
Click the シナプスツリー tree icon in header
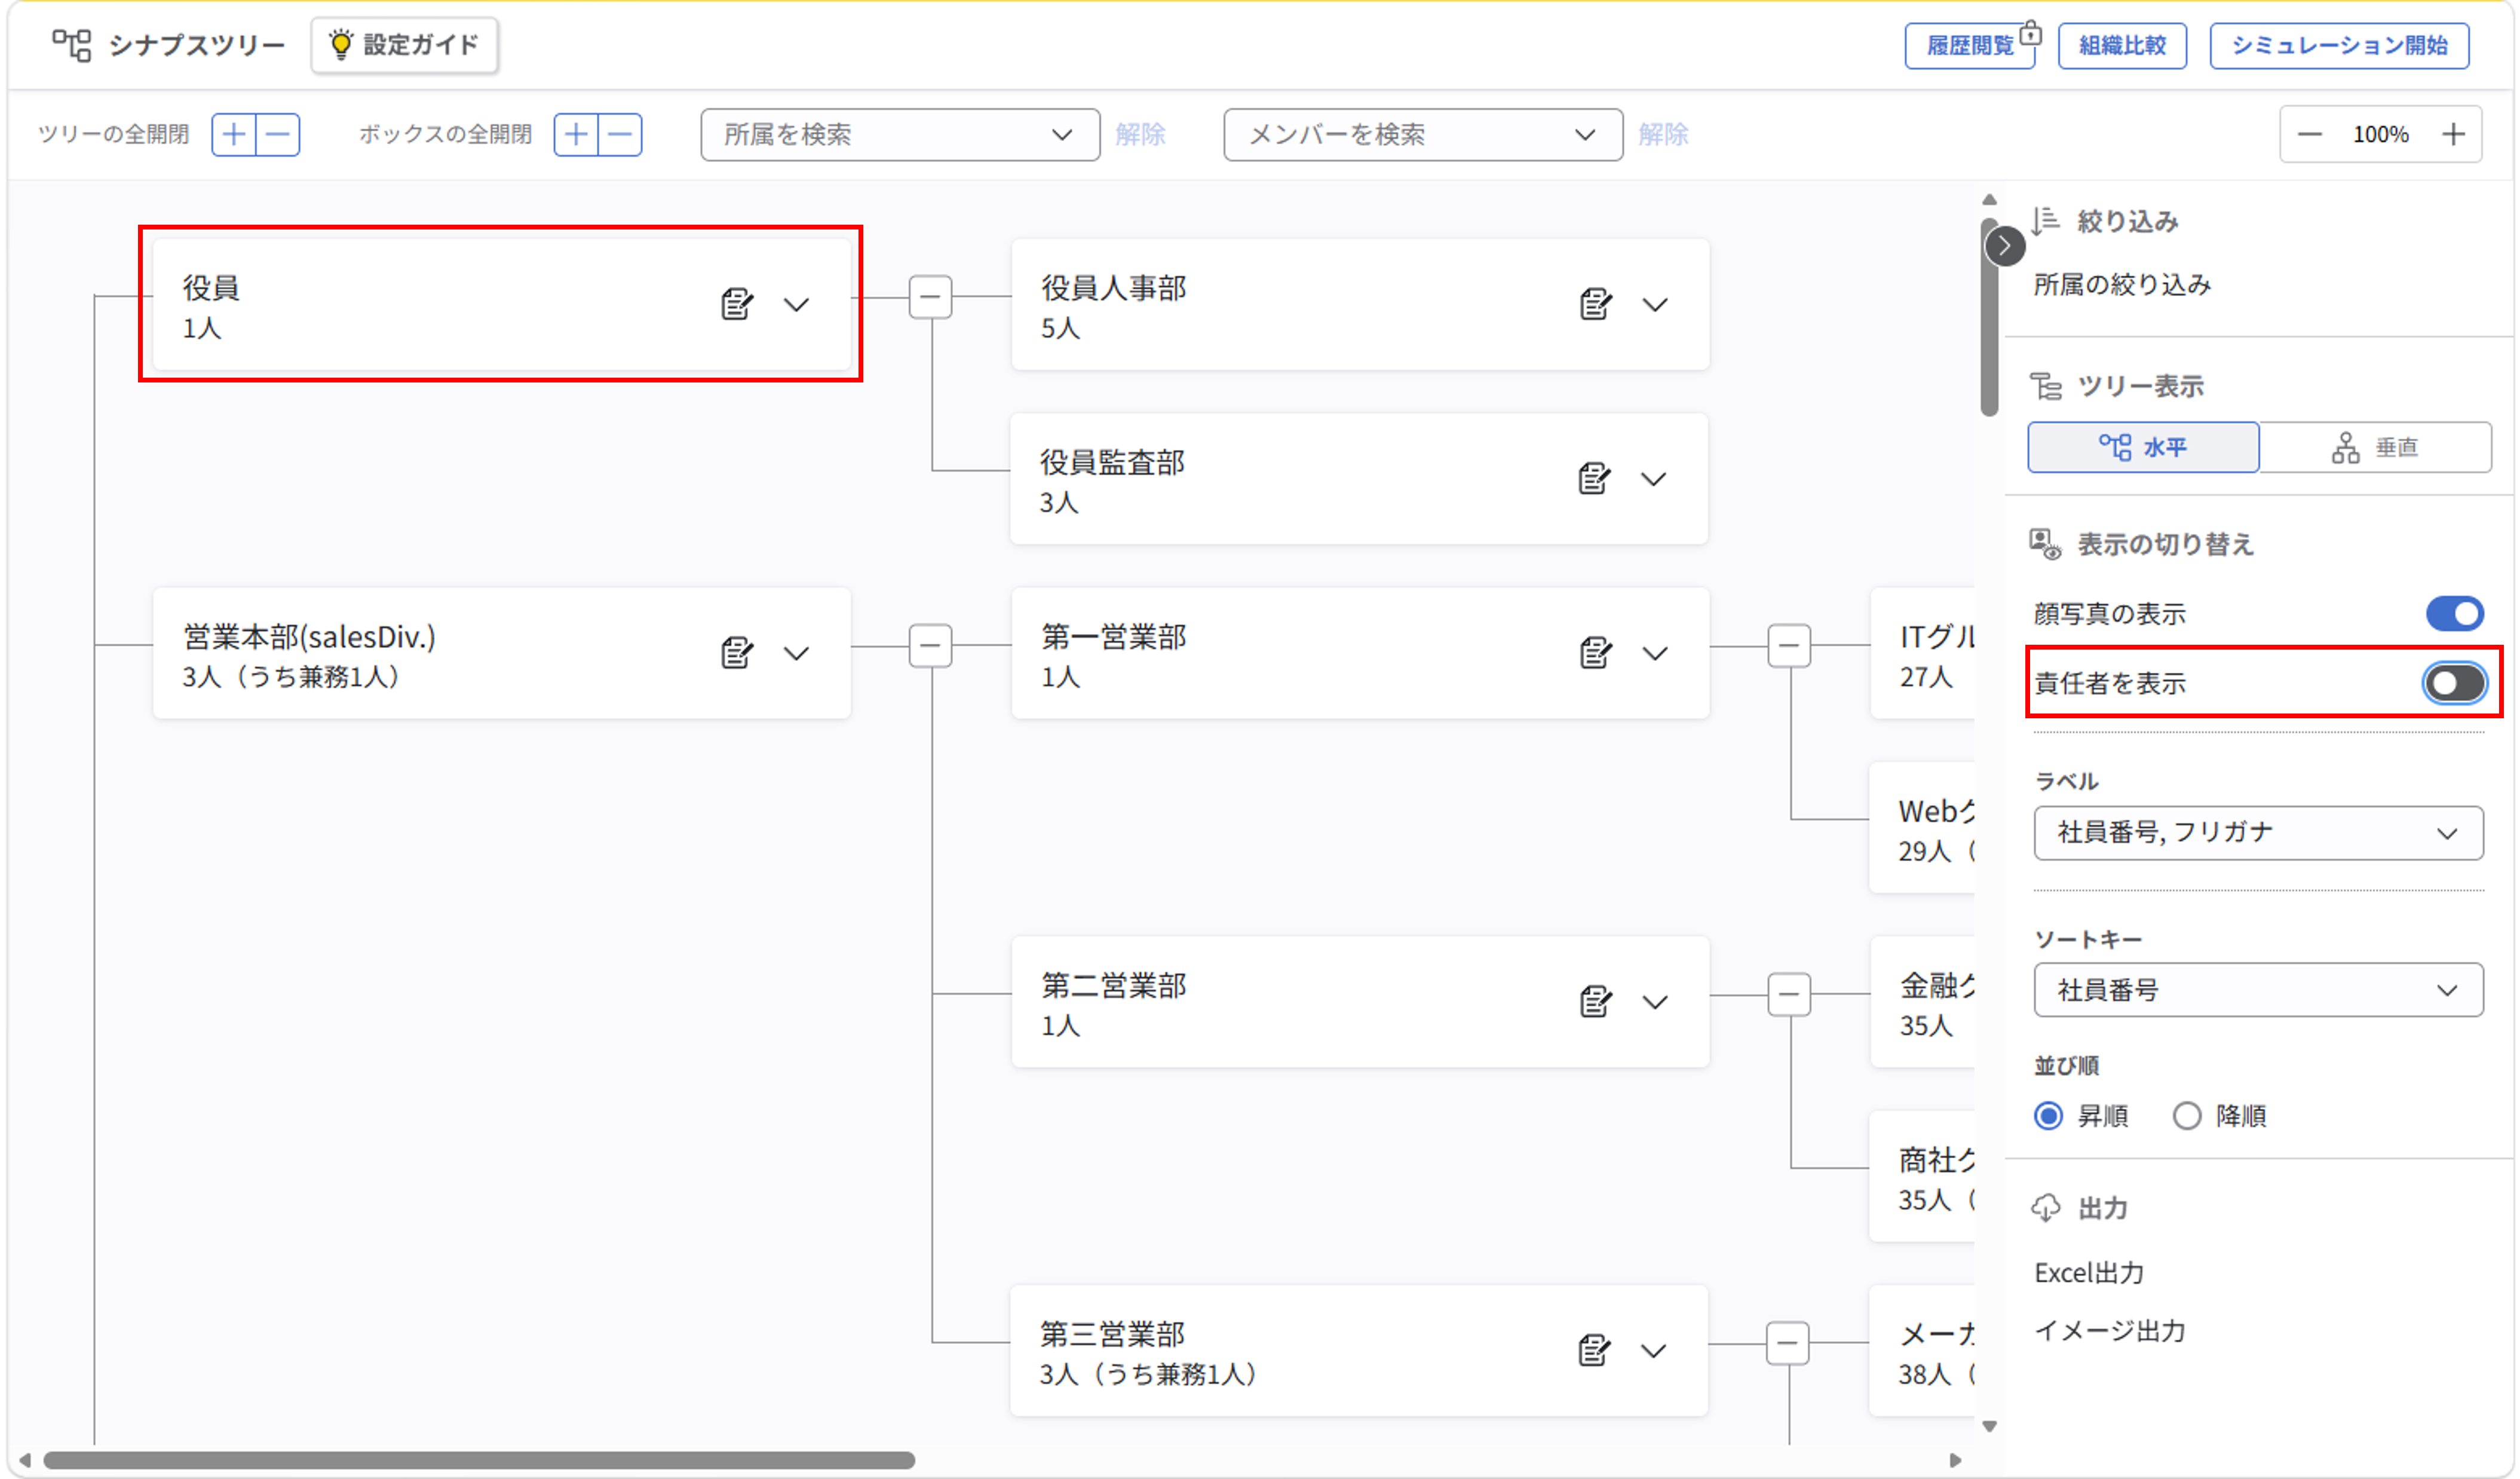pyautogui.click(x=71, y=45)
